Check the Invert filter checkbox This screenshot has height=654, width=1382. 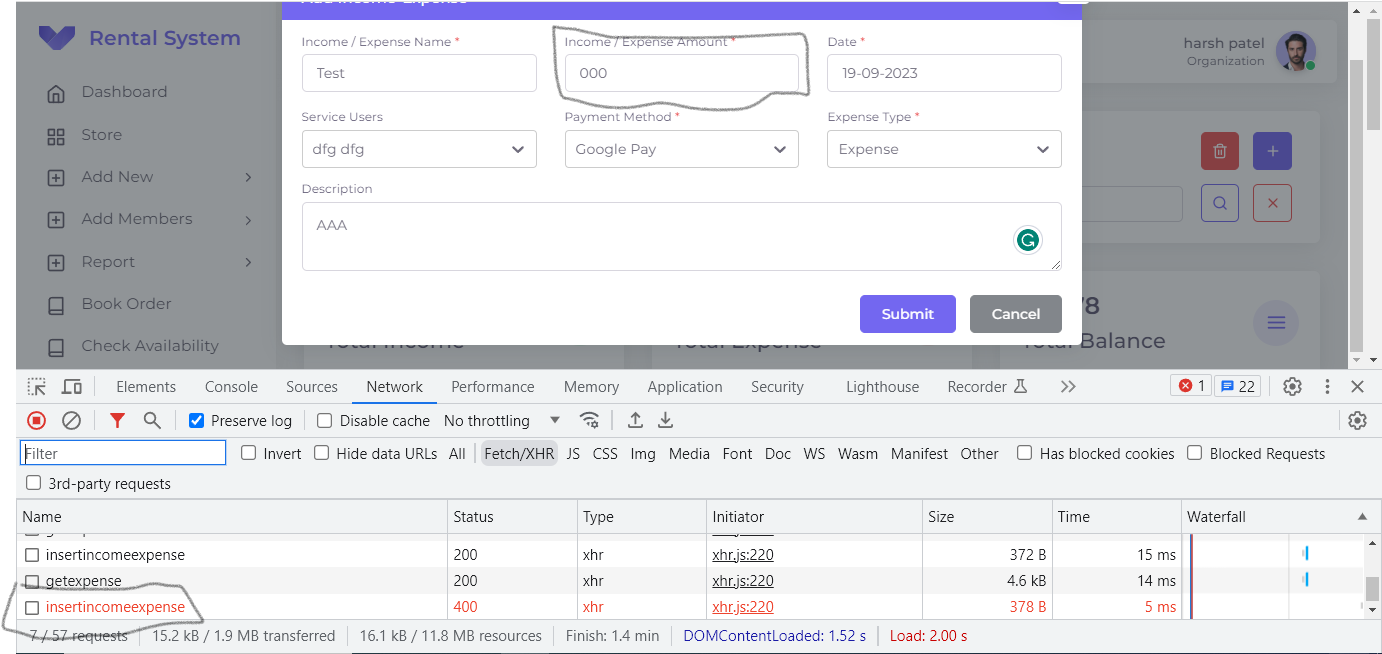point(248,453)
